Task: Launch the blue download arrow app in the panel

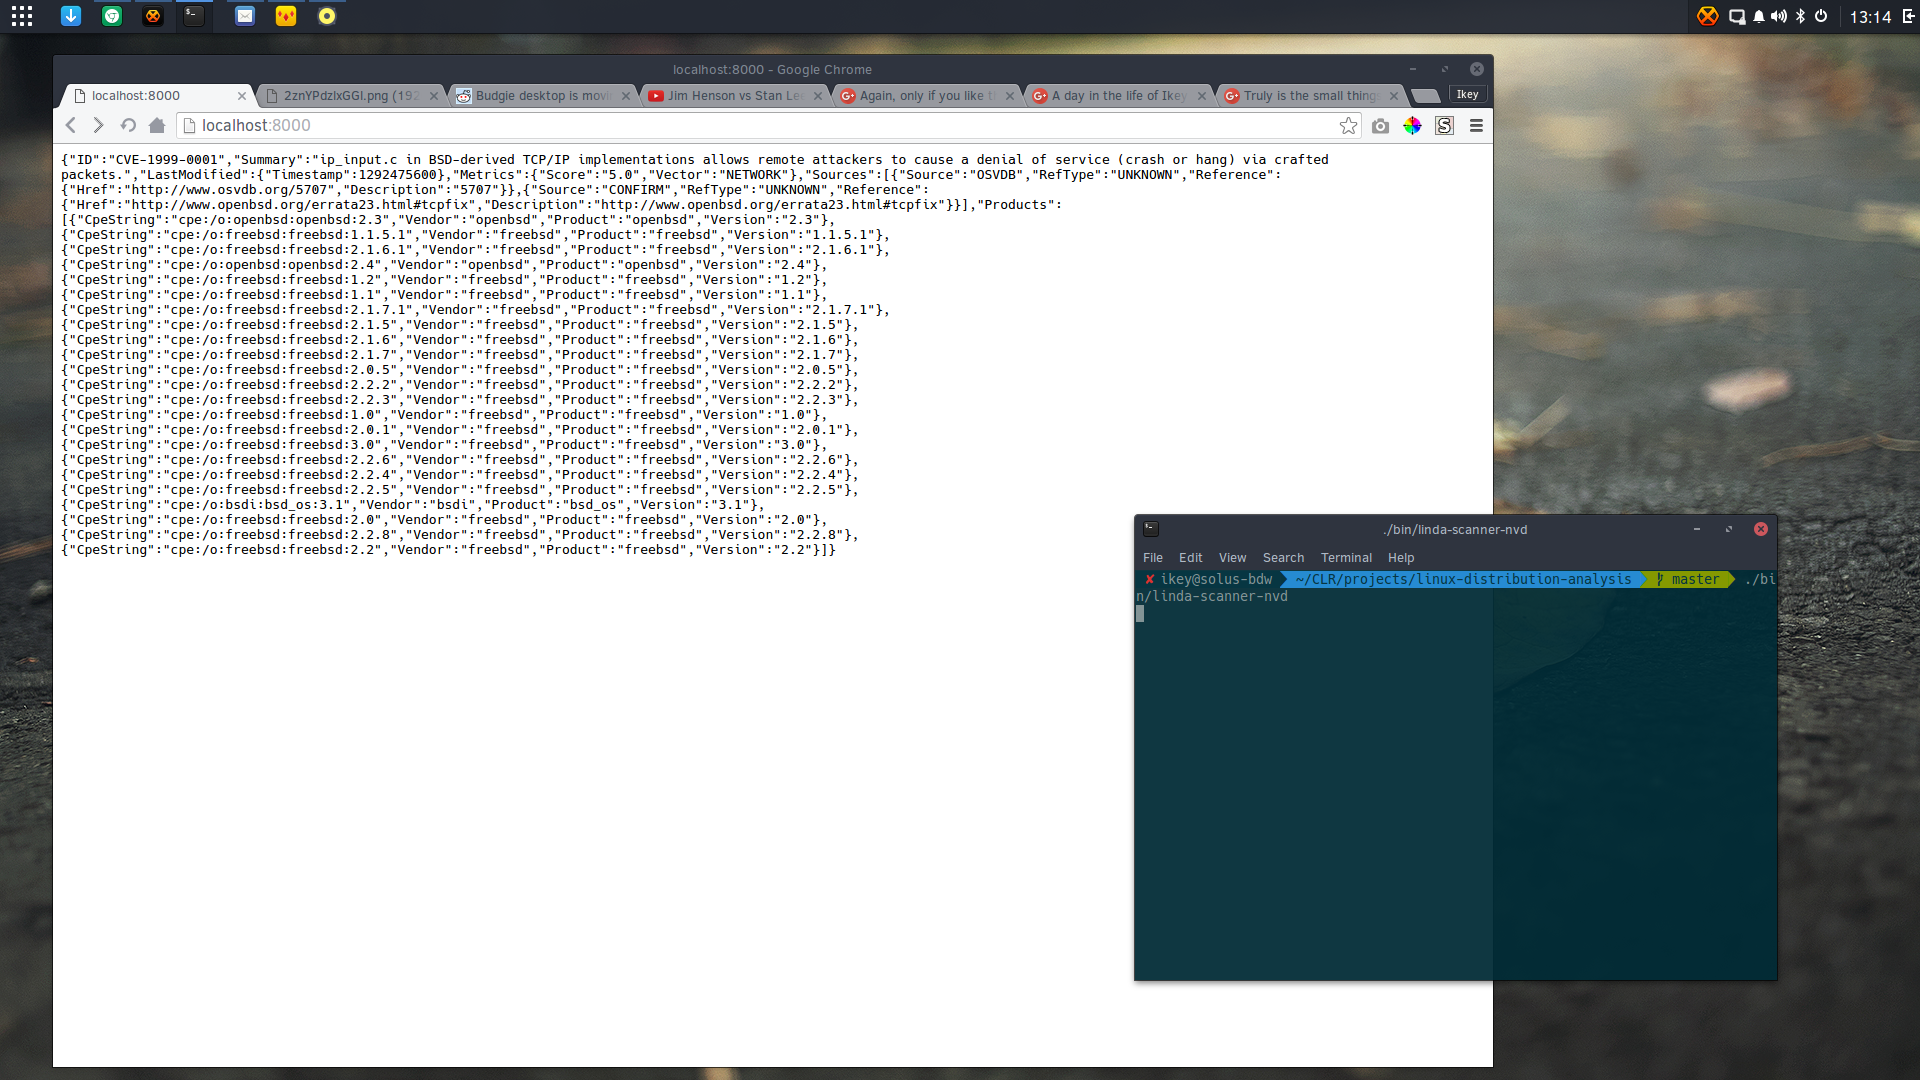Action: (70, 16)
